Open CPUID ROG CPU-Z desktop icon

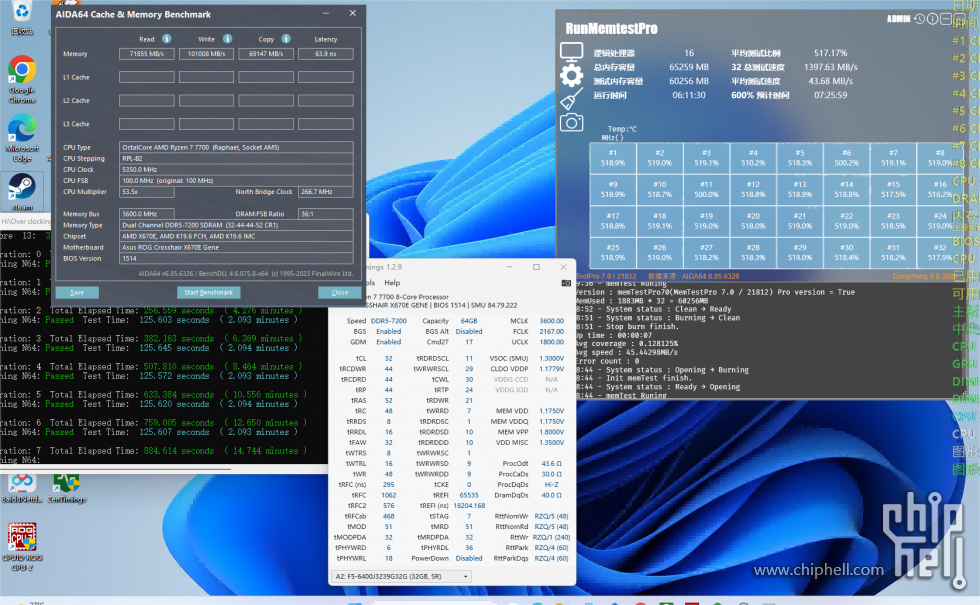click(22, 547)
